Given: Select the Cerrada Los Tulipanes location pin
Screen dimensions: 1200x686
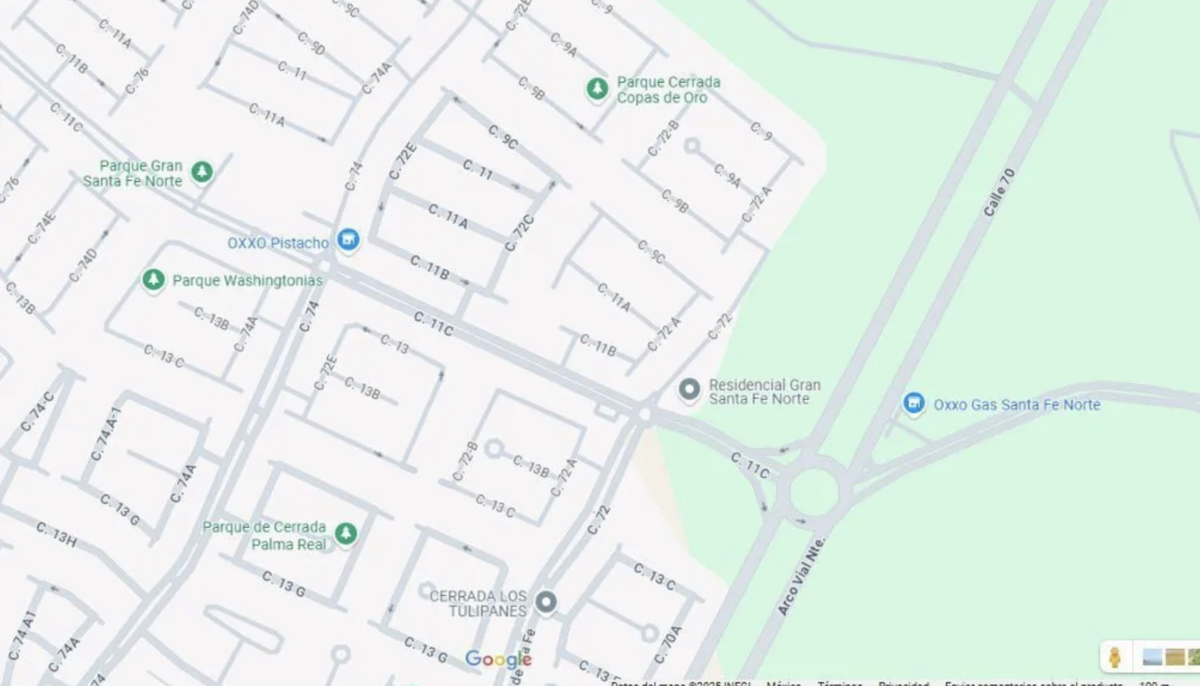Looking at the screenshot, I should point(546,602).
